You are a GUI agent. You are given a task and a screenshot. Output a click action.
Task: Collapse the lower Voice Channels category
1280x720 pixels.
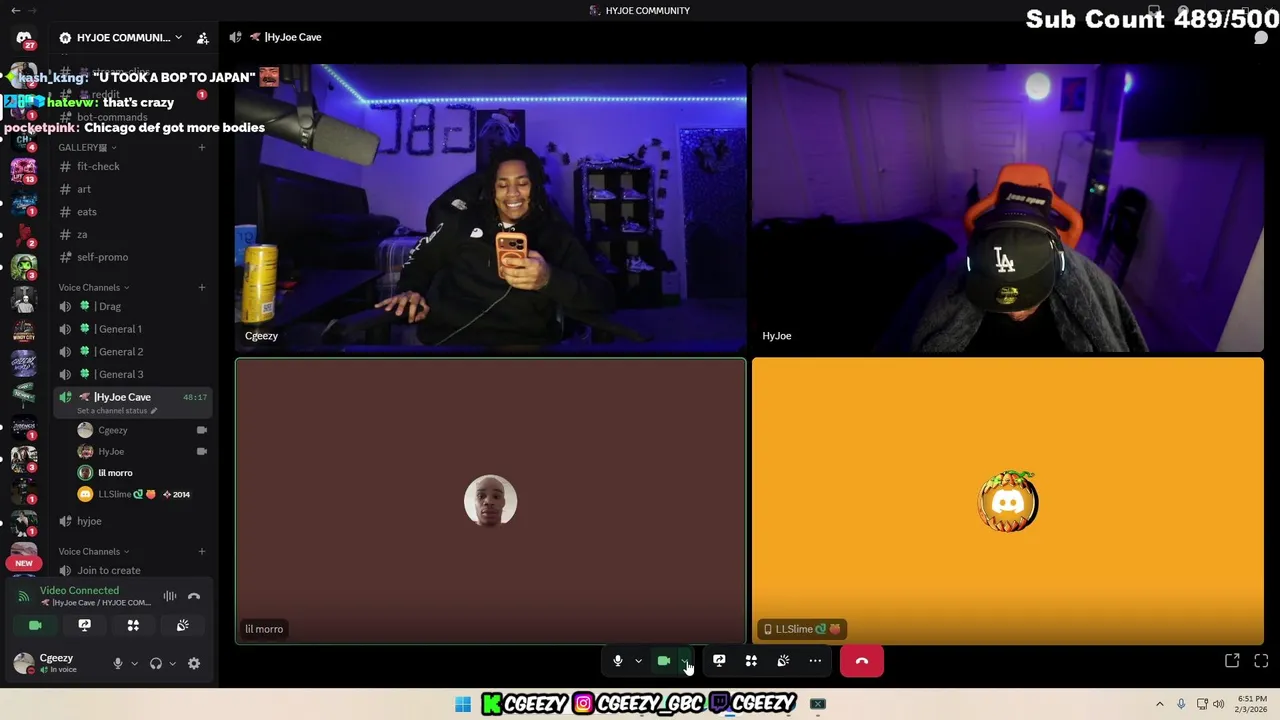(x=94, y=551)
